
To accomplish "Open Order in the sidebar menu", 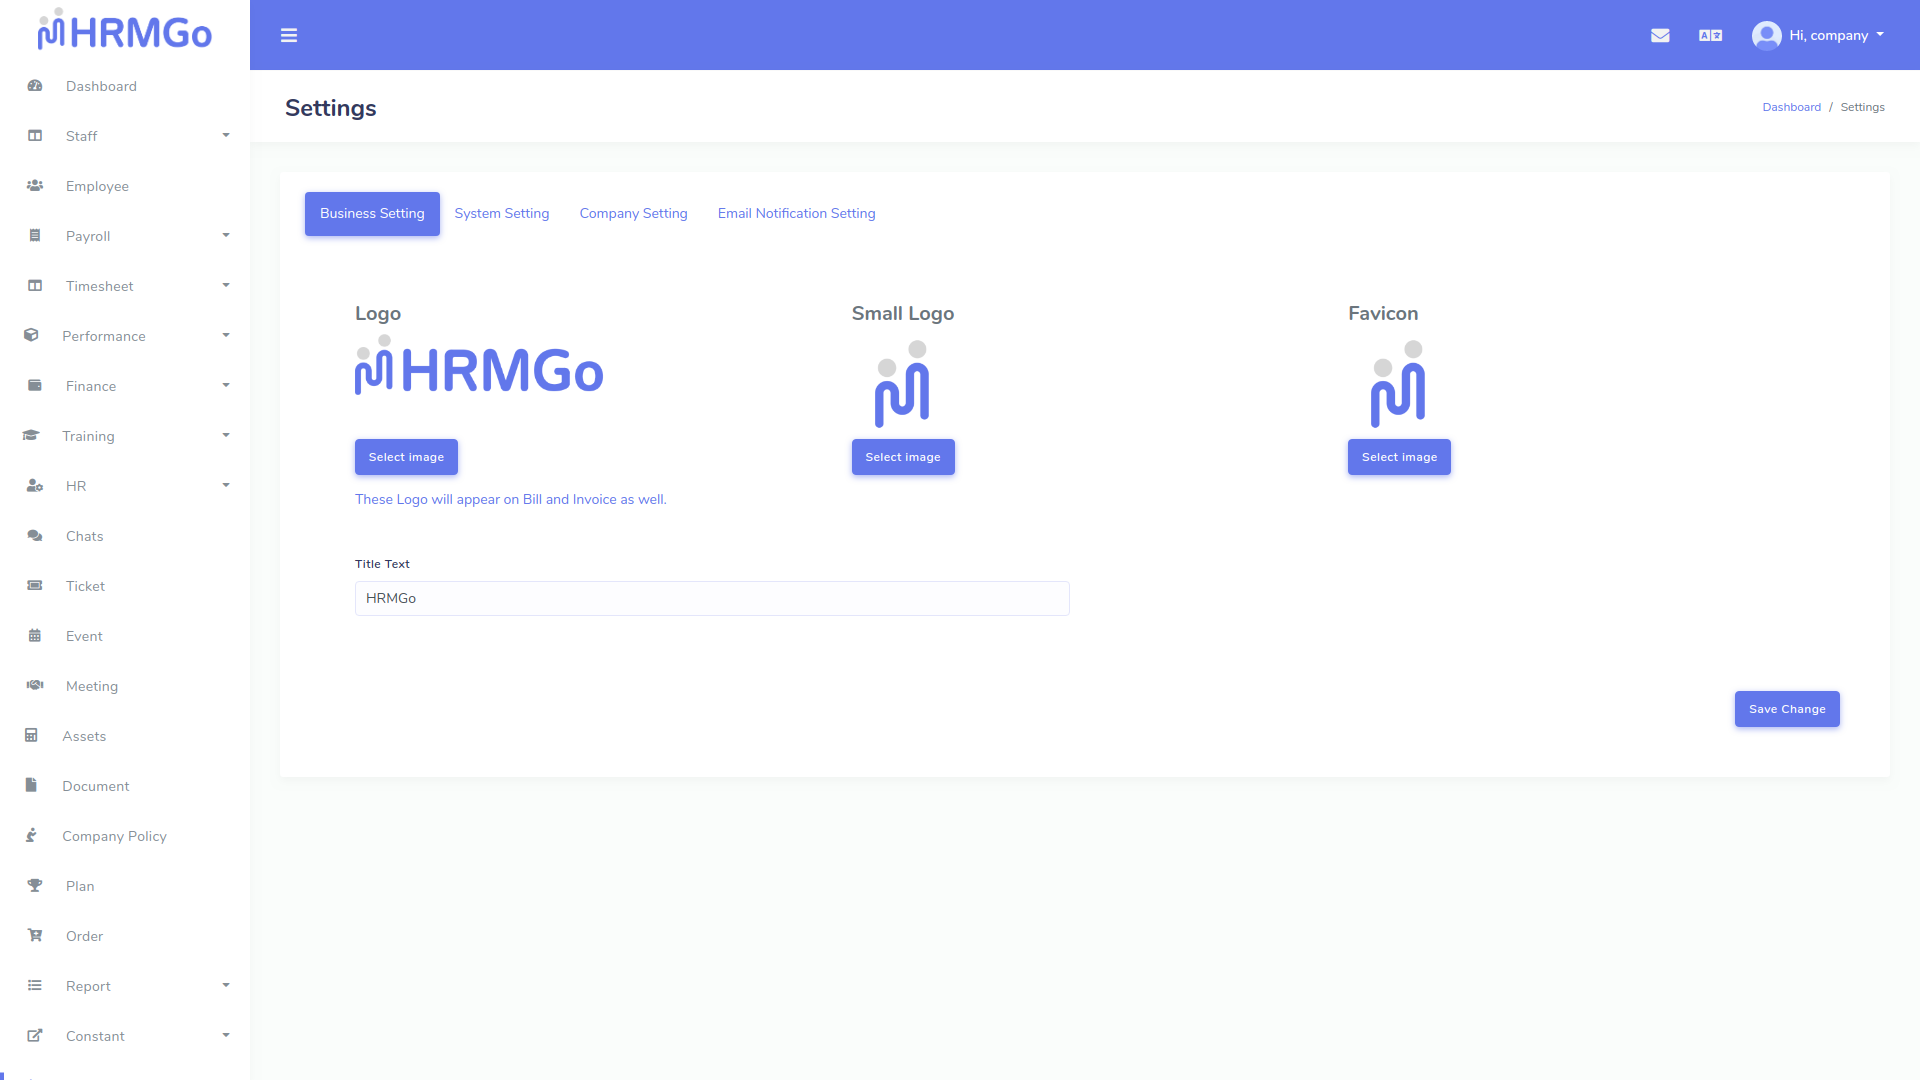I will 85,936.
